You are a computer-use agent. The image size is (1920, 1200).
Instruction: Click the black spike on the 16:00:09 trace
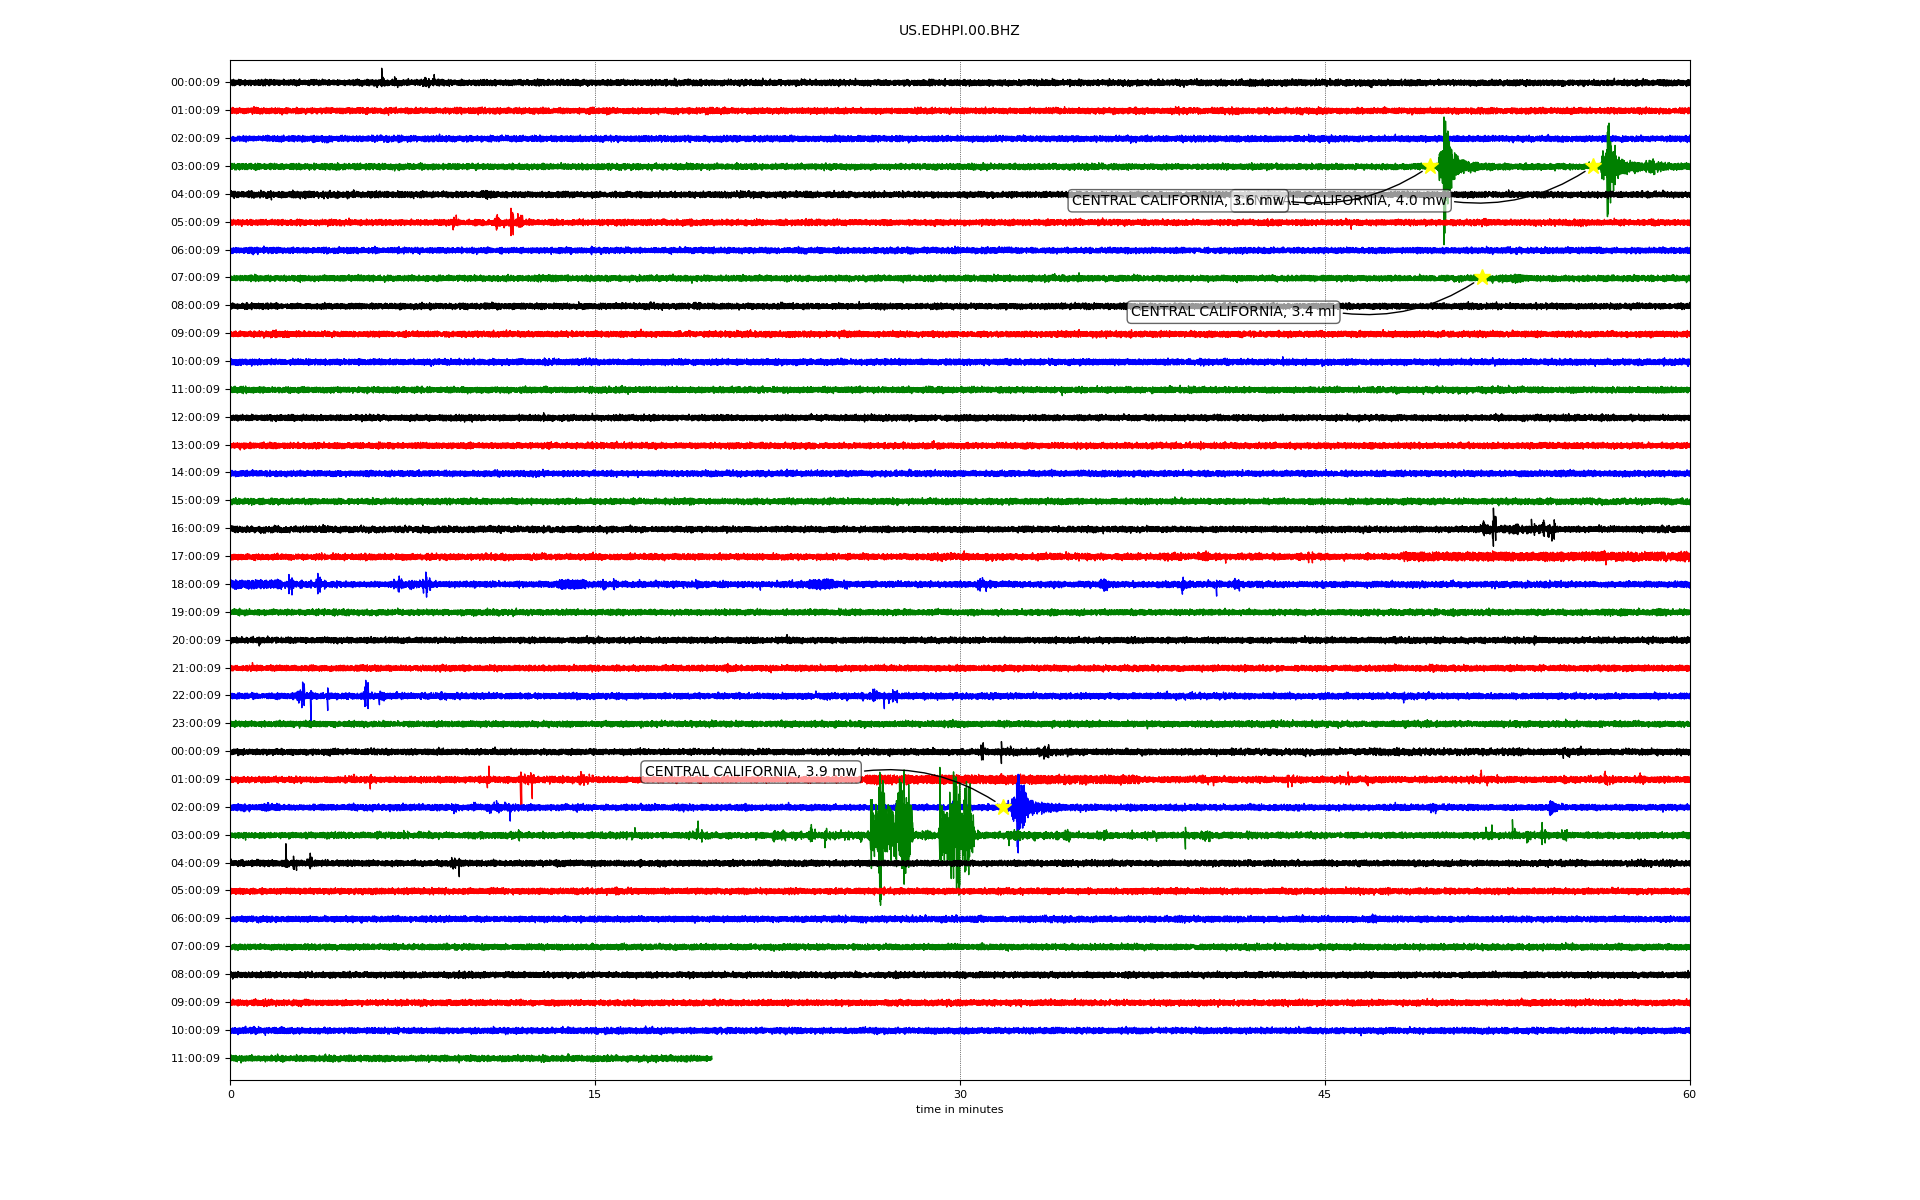(1494, 527)
